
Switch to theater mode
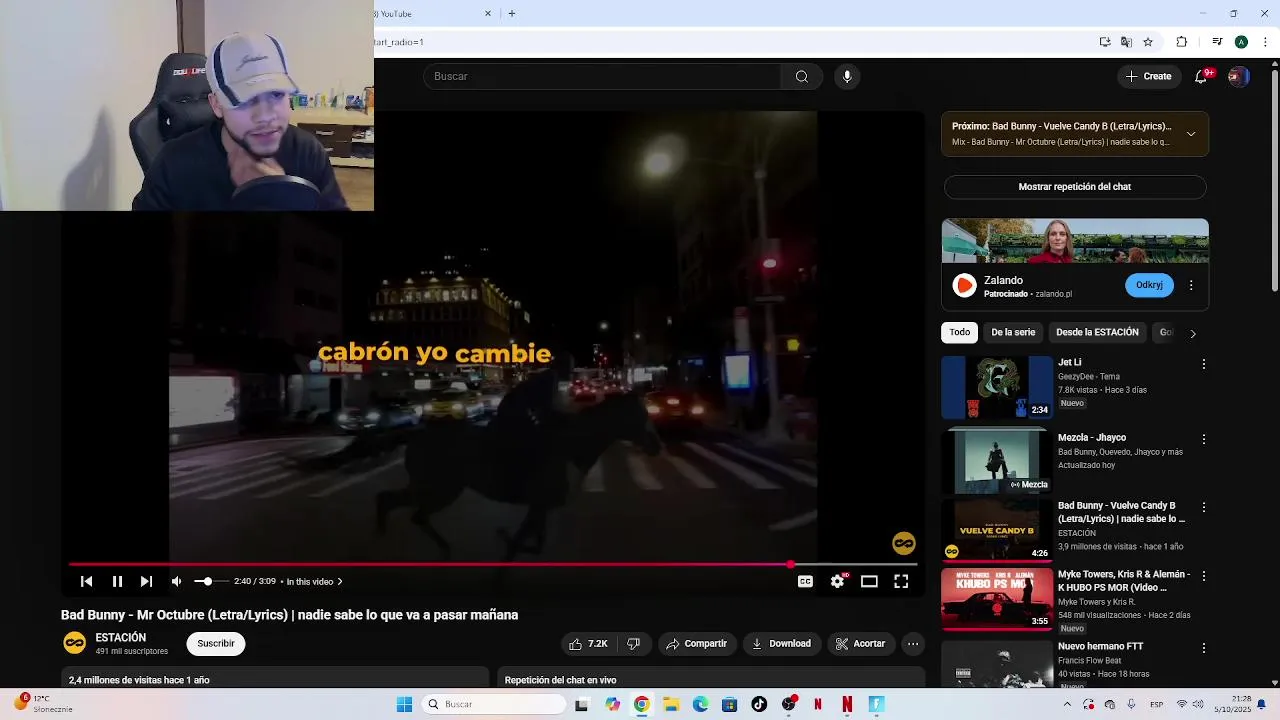(x=869, y=581)
